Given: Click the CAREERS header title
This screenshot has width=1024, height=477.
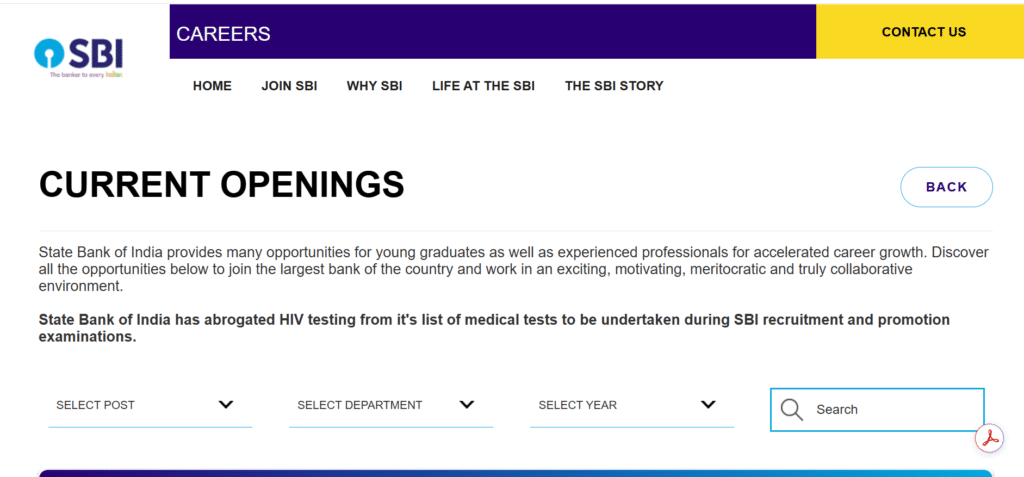Looking at the screenshot, I should (x=223, y=34).
